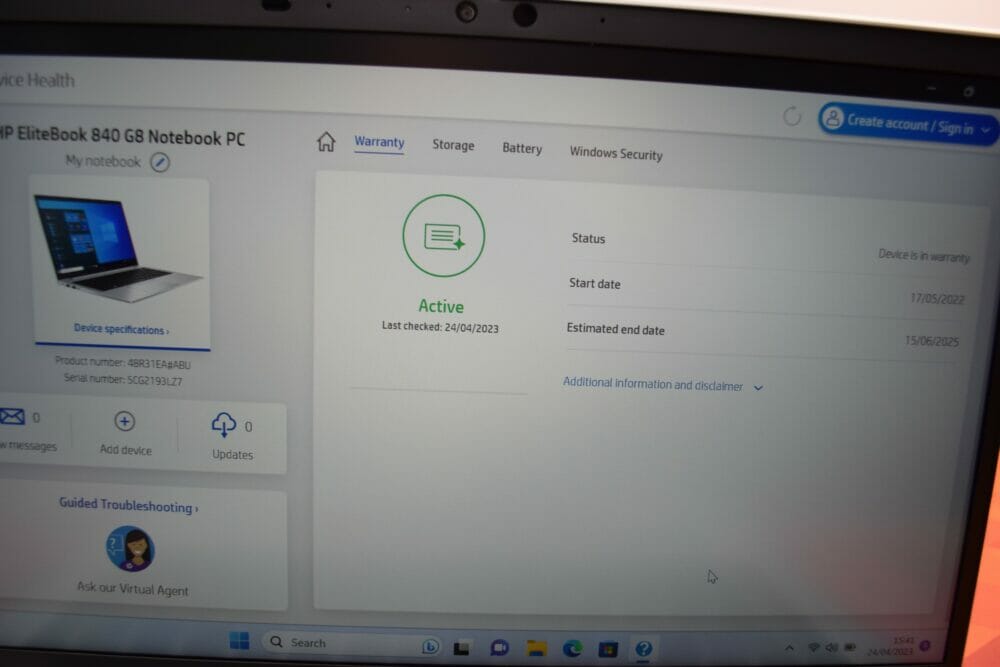This screenshot has width=1000, height=667.
Task: Click the EliteBook laptop product image
Action: (118, 249)
